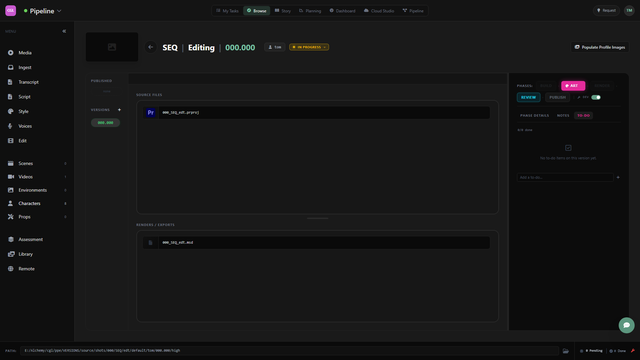
Task: Click the tom assignee chip
Action: [274, 47]
